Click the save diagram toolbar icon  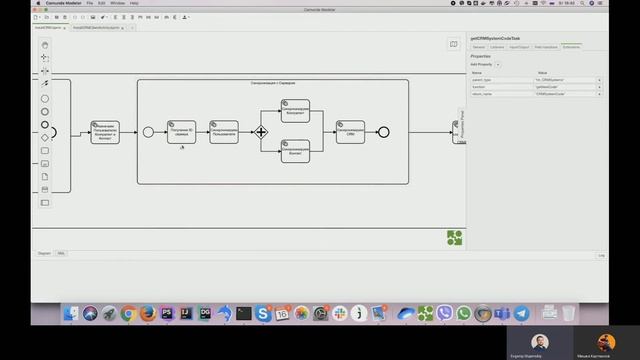[56, 17]
